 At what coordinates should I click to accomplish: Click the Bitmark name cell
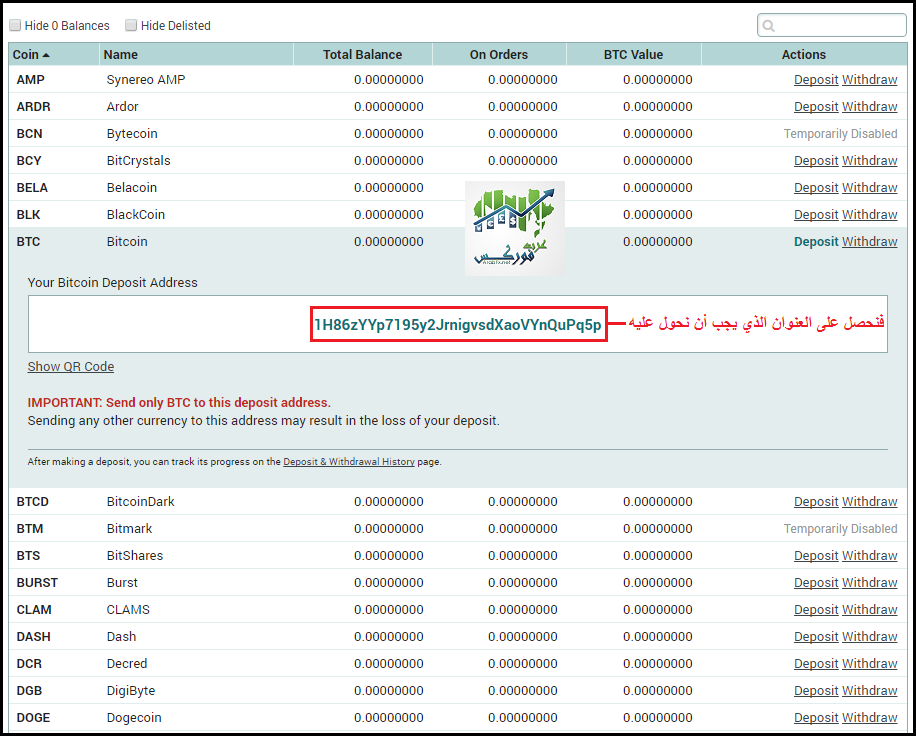coord(129,529)
